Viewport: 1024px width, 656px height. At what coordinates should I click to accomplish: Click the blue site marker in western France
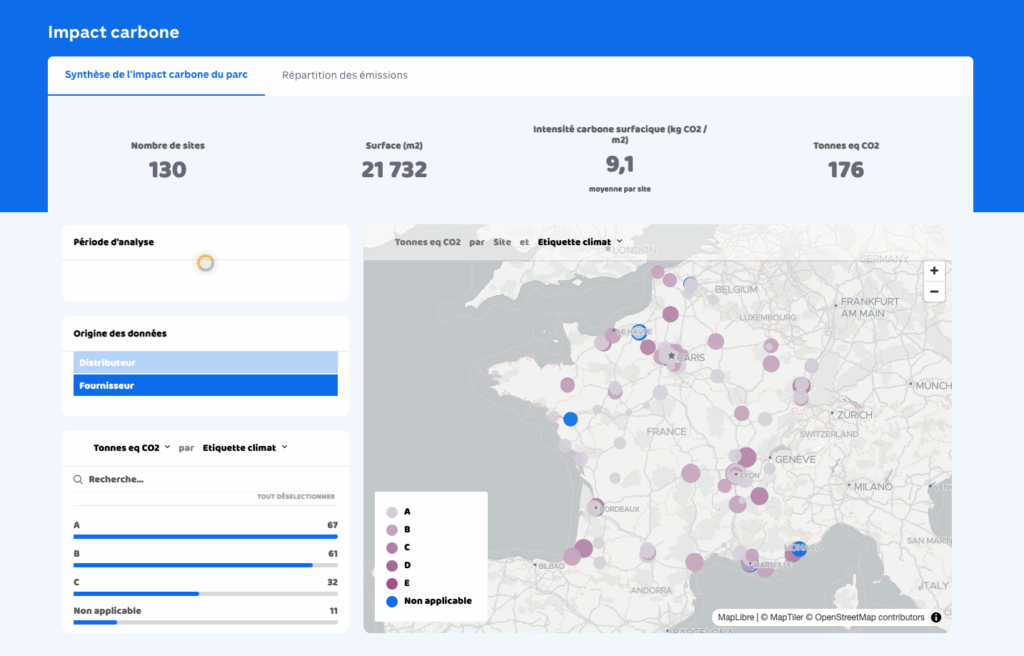pyautogui.click(x=570, y=419)
